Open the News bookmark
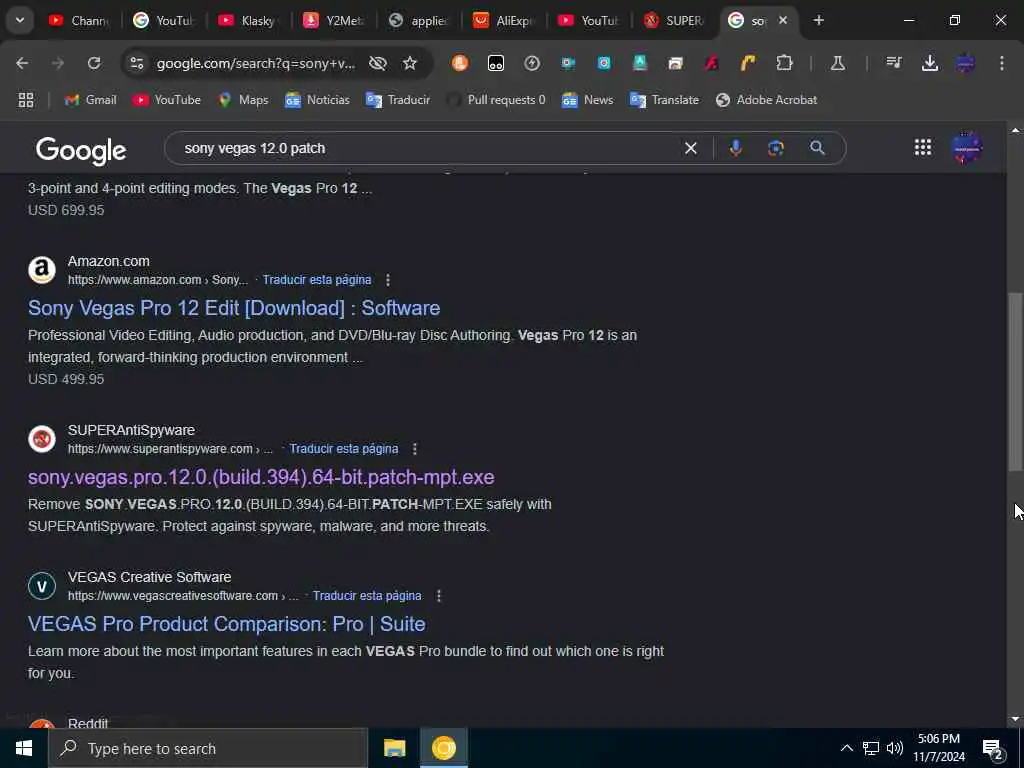This screenshot has width=1024, height=768. (587, 100)
